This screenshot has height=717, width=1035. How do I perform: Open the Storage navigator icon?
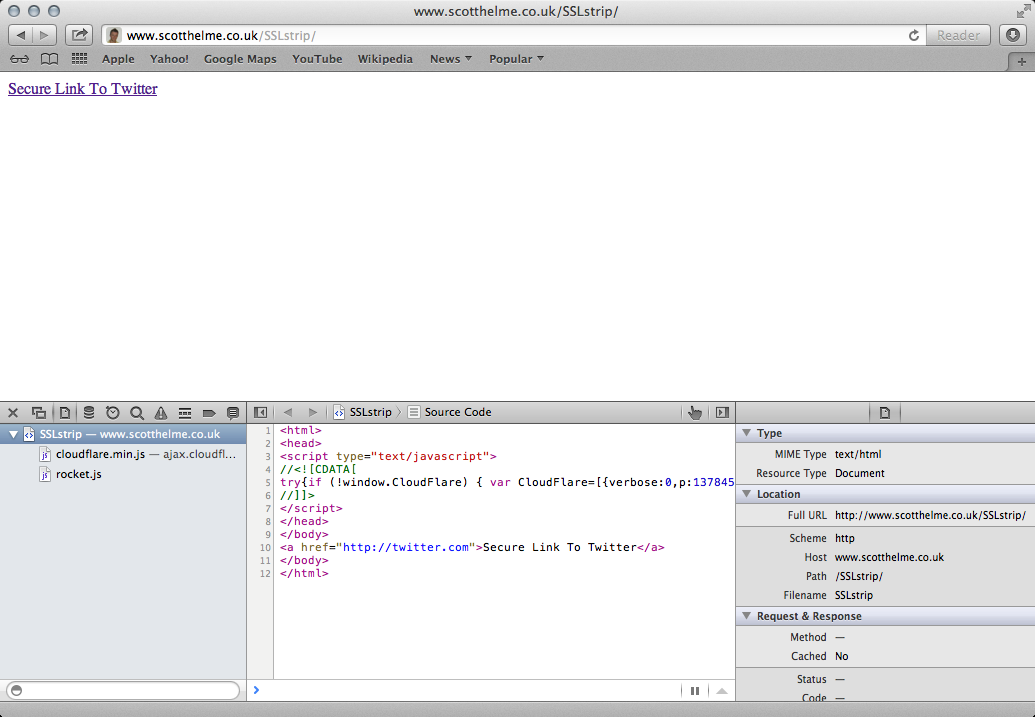pos(88,413)
